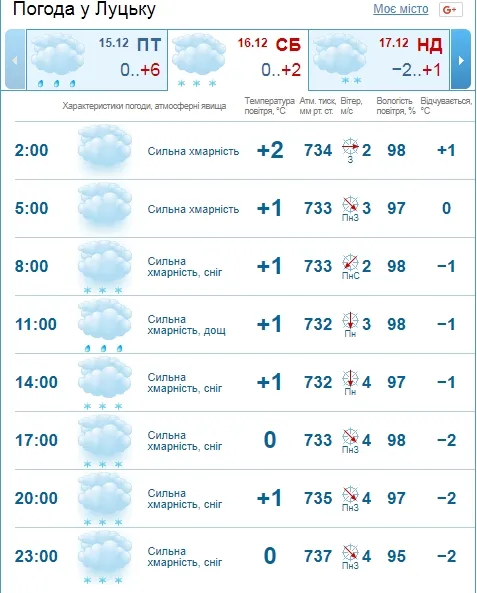Show previous days with the left arrow

click(15, 60)
